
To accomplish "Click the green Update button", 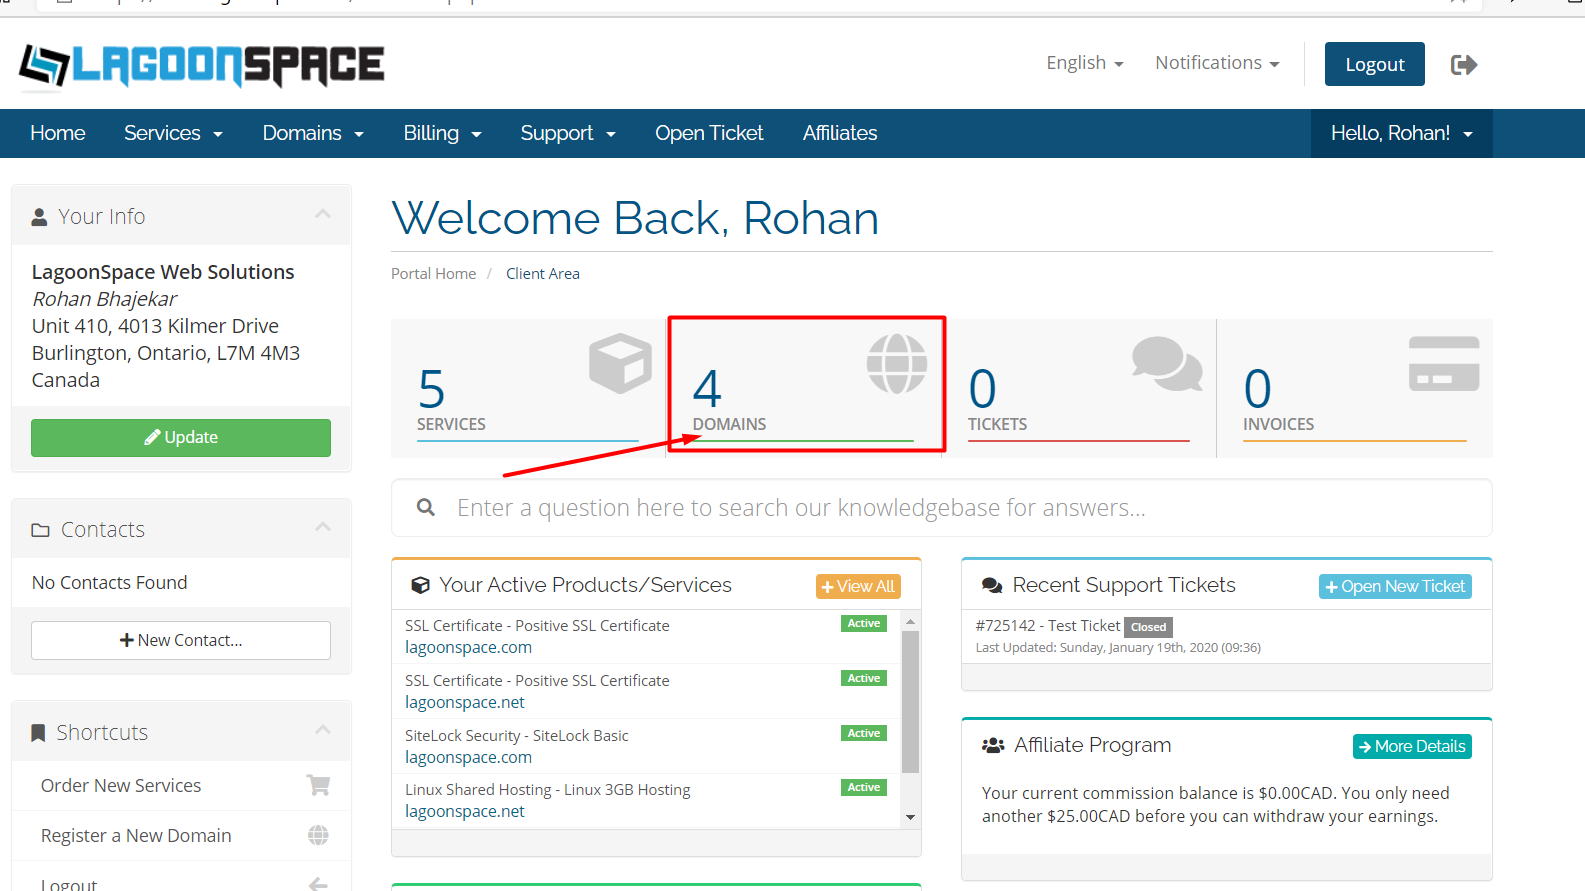I will point(181,438).
